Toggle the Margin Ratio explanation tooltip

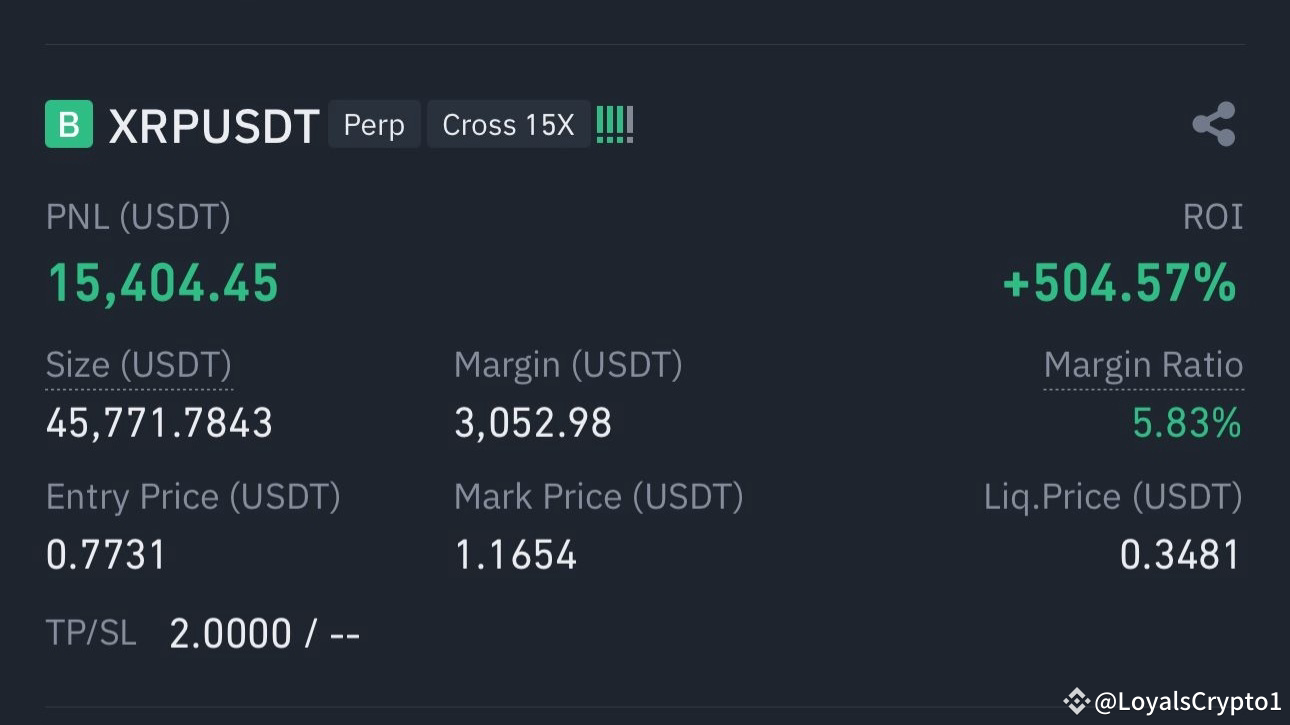(1144, 364)
